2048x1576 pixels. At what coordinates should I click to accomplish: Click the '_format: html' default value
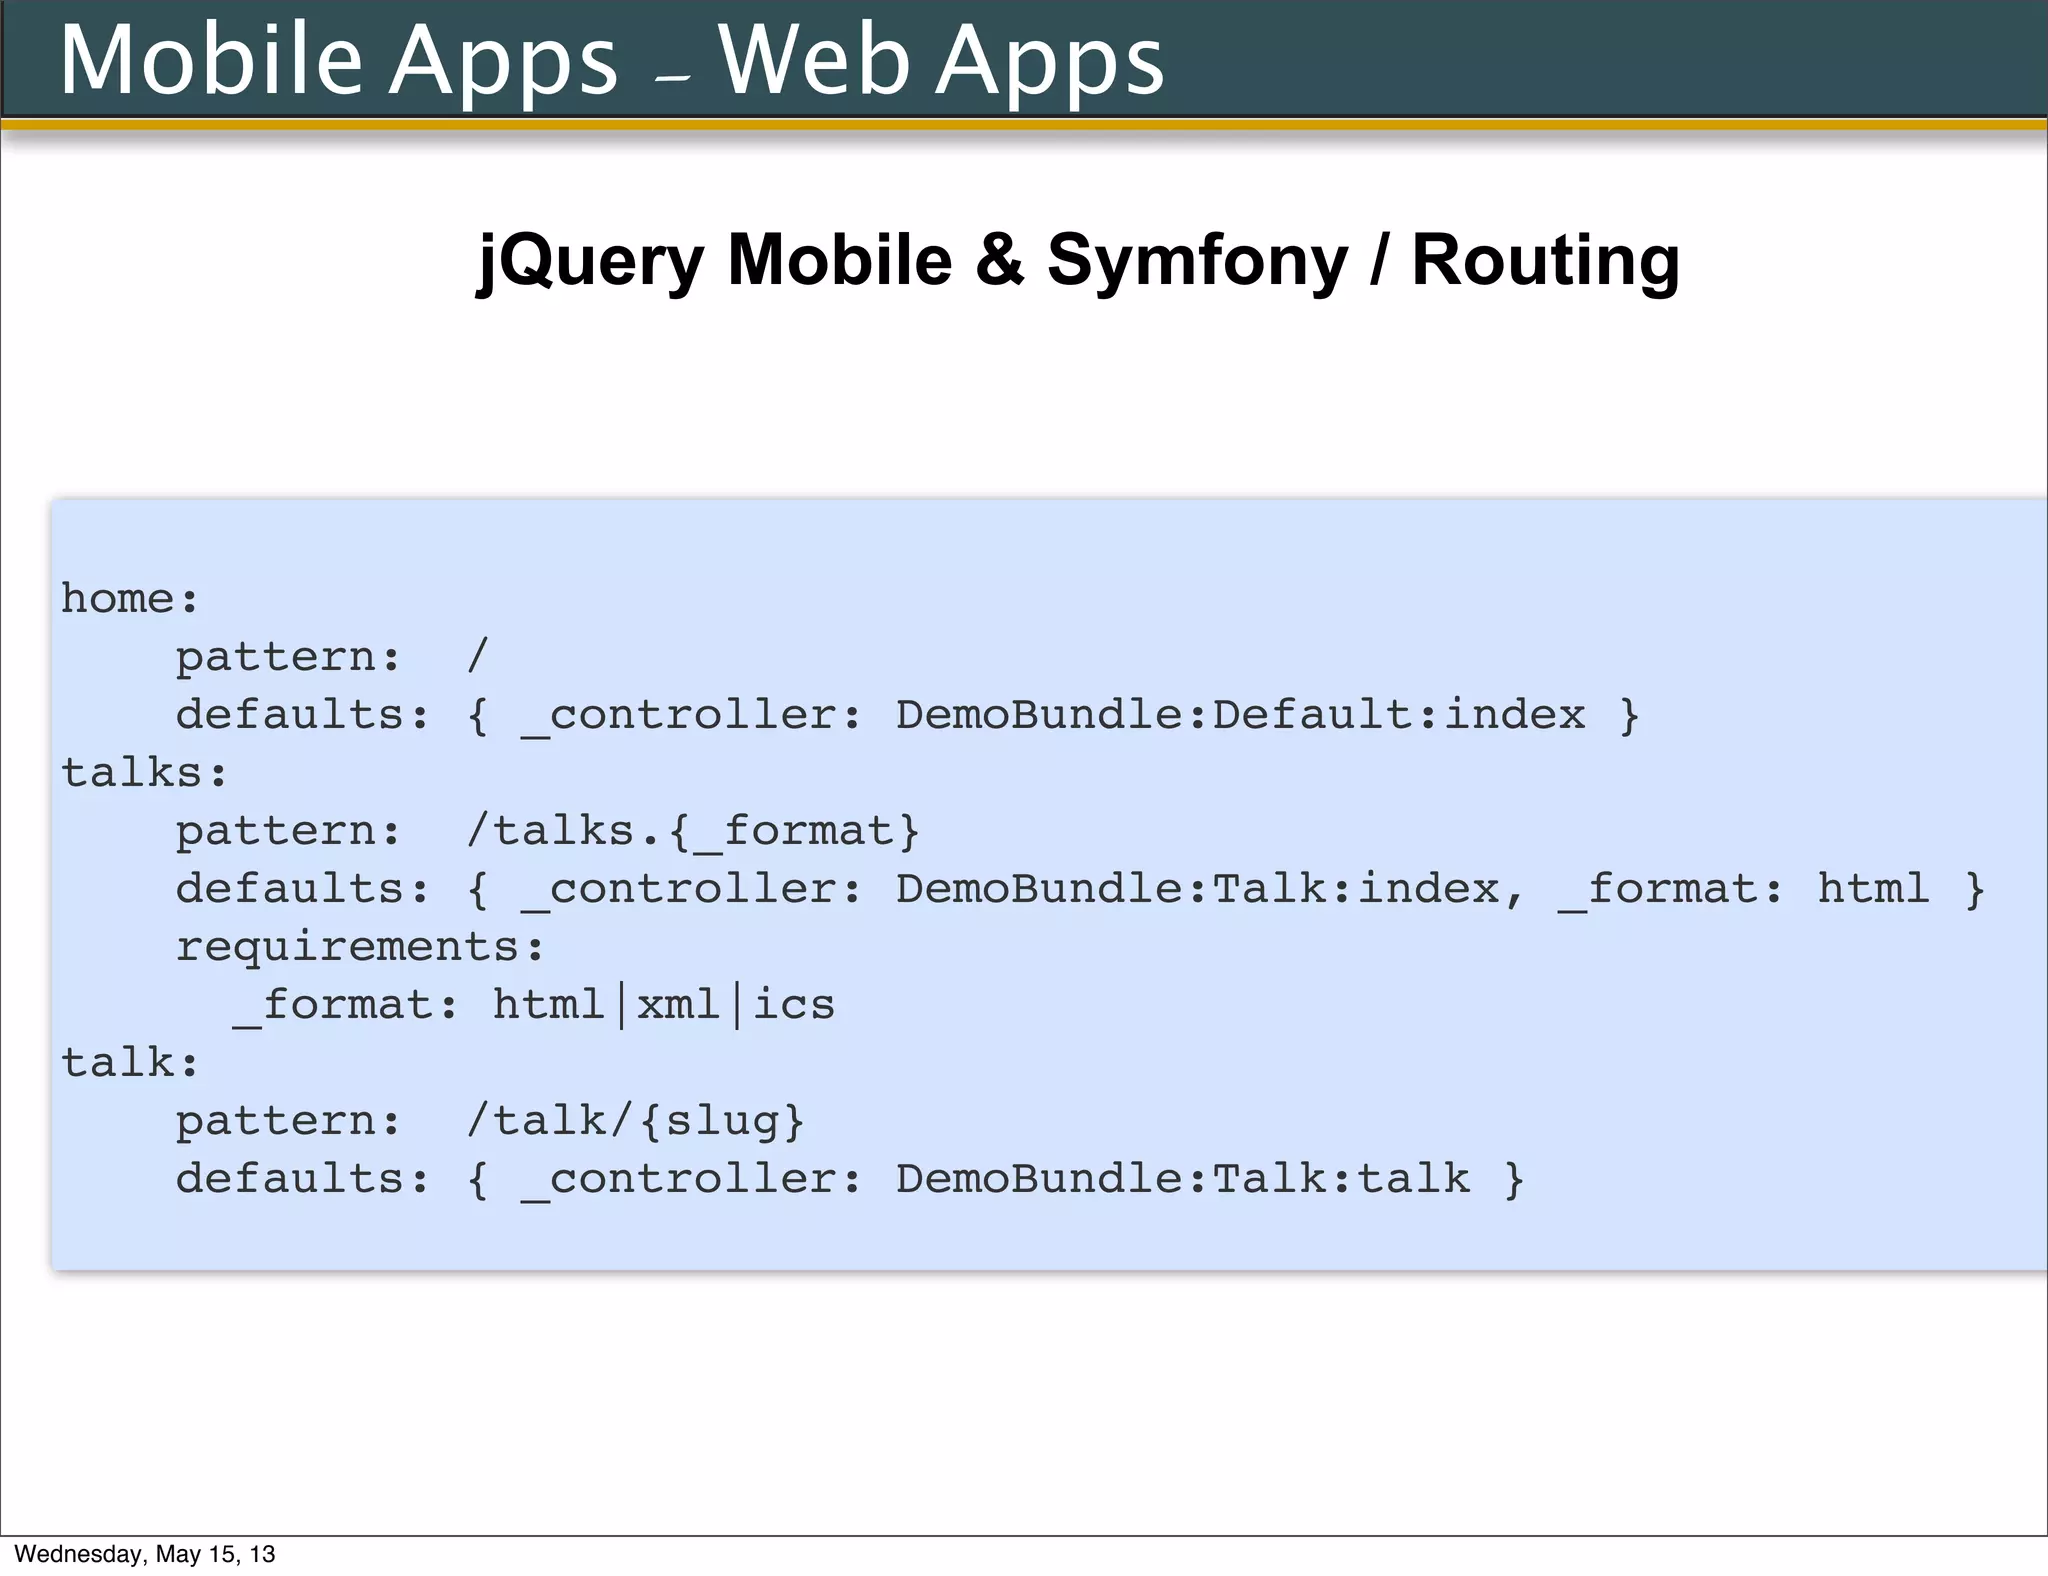click(1743, 889)
